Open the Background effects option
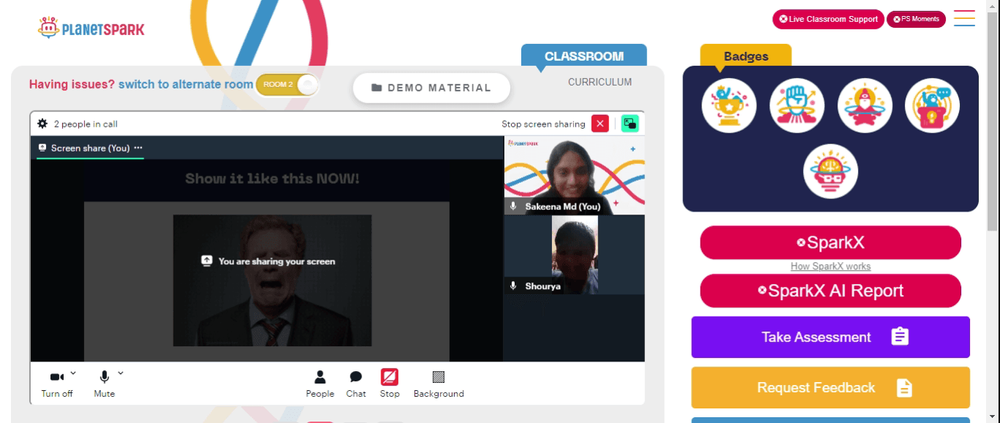The width and height of the screenshot is (1000, 423). click(x=439, y=384)
